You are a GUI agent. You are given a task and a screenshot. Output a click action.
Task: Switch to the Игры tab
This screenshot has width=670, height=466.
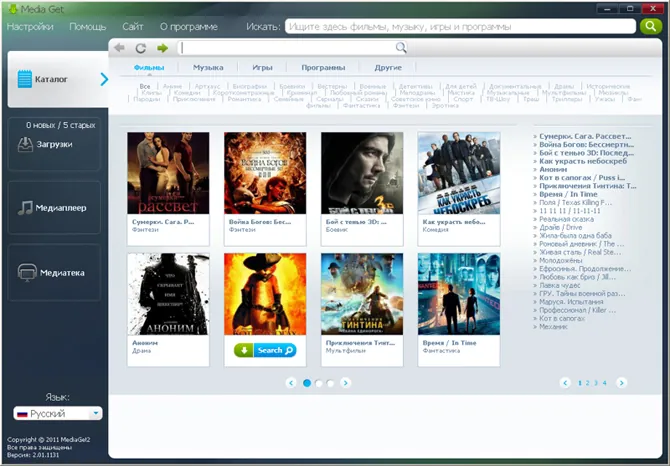pos(262,67)
